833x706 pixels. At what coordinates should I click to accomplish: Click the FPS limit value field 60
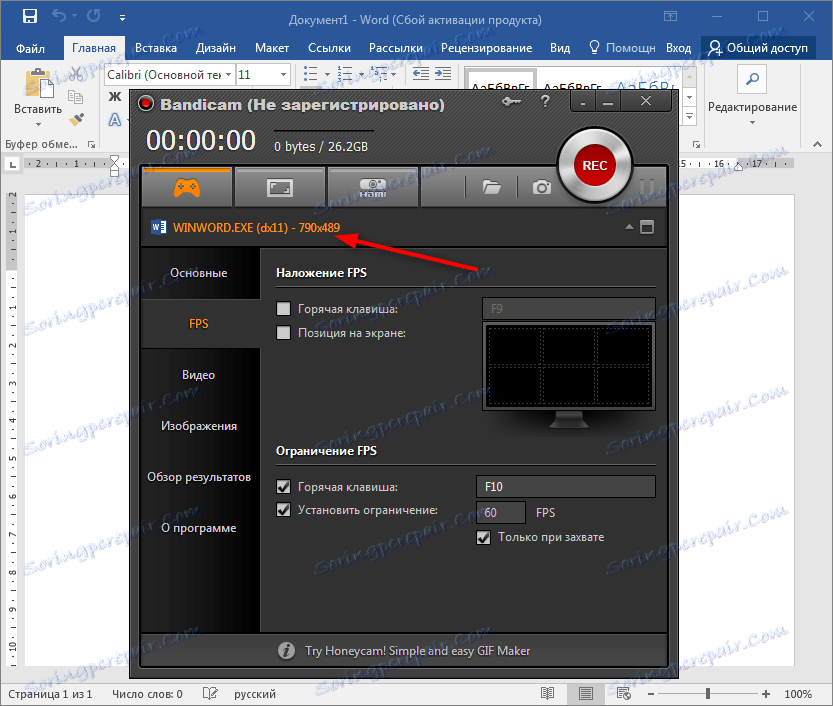point(500,512)
